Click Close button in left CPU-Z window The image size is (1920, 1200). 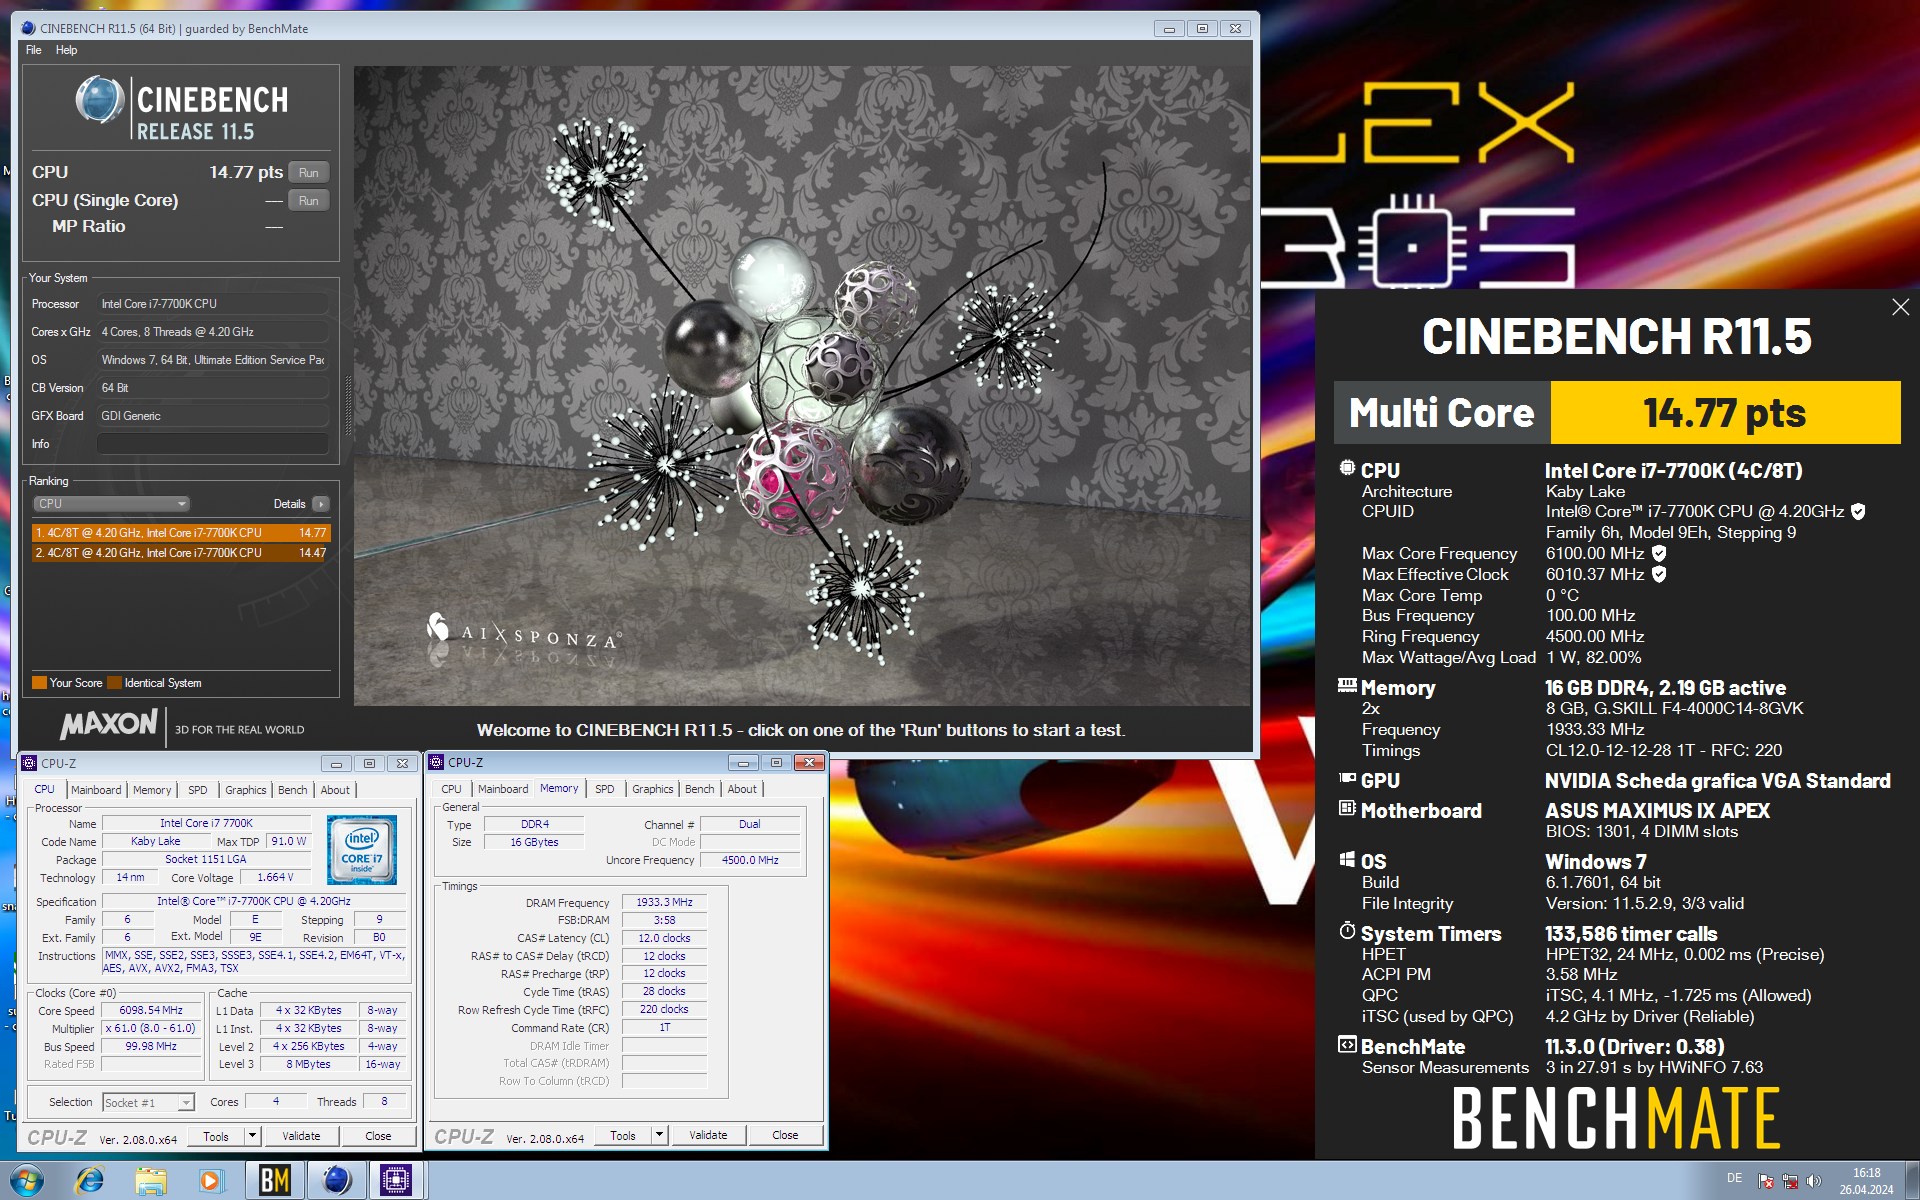(378, 1136)
